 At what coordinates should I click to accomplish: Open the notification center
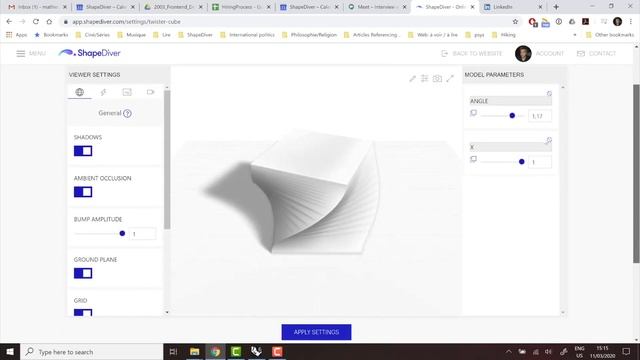(x=626, y=351)
